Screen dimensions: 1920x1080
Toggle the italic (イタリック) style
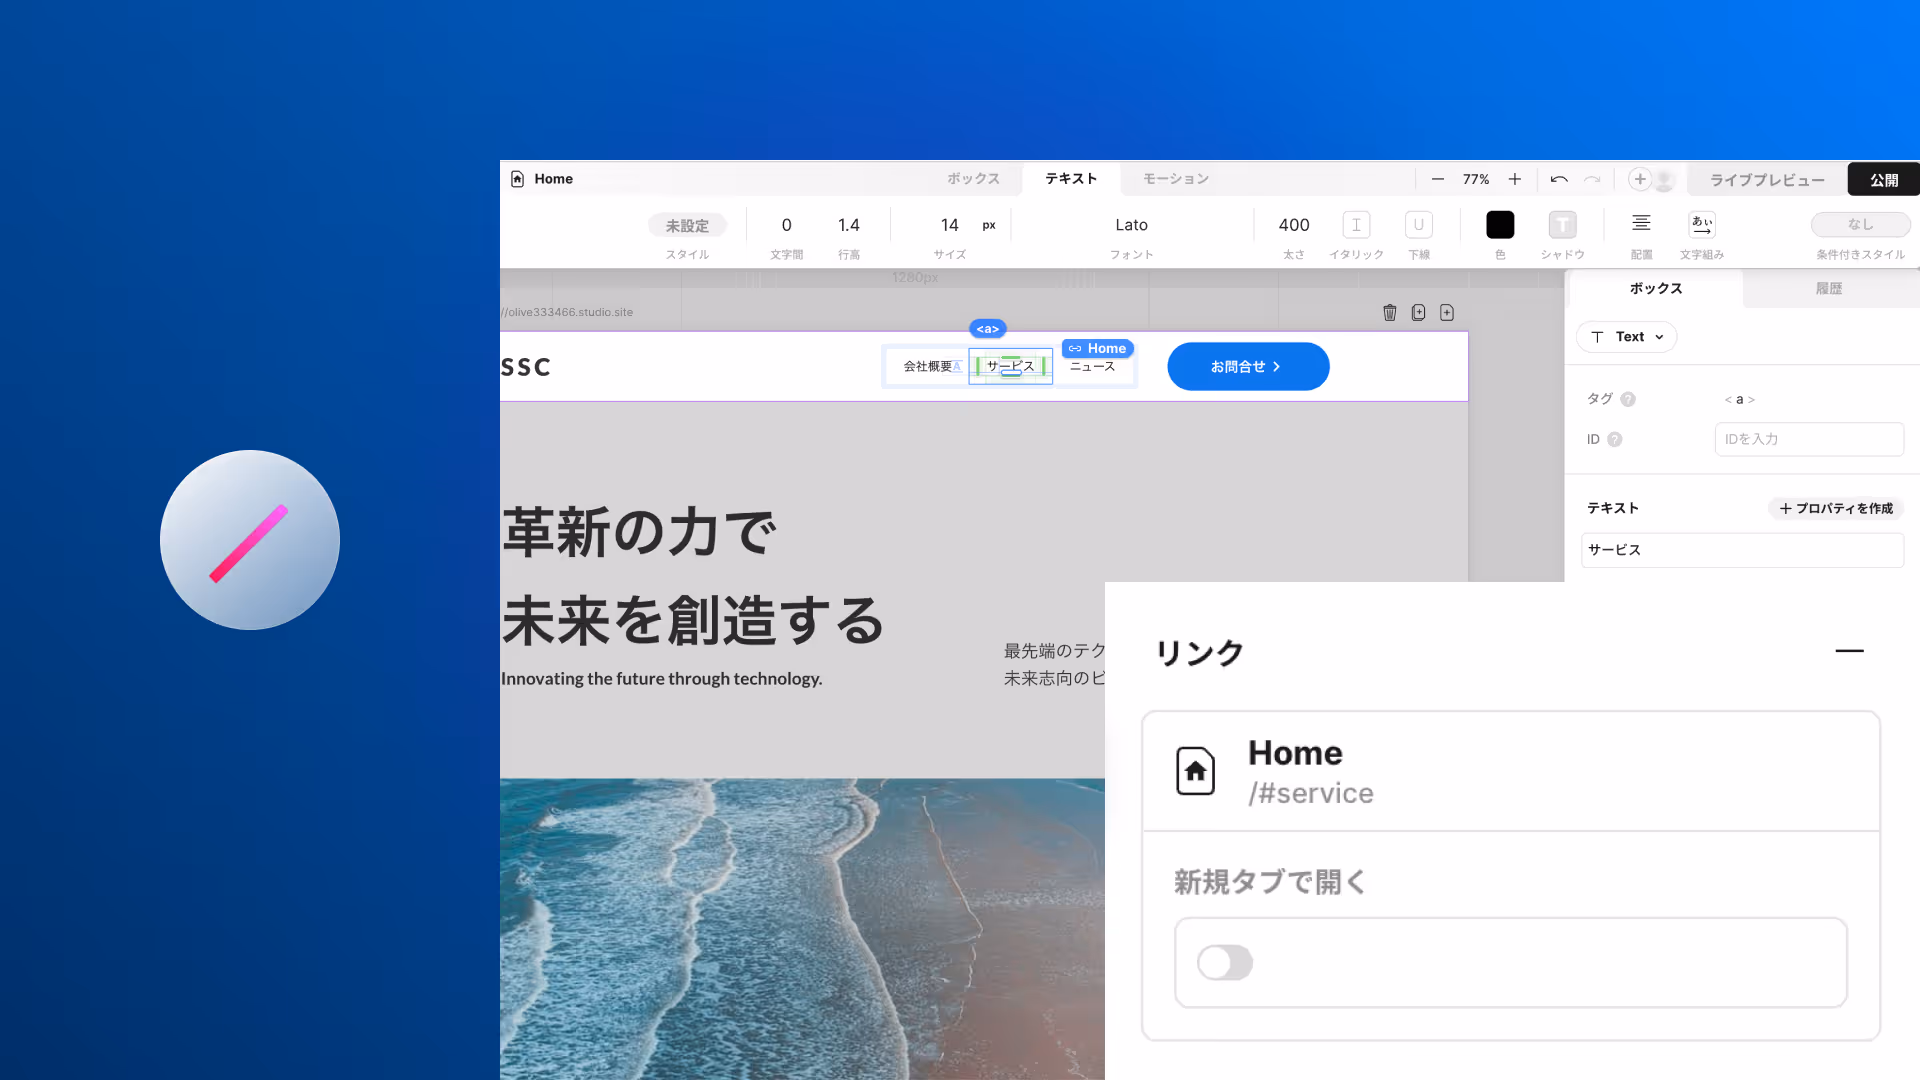tap(1356, 225)
